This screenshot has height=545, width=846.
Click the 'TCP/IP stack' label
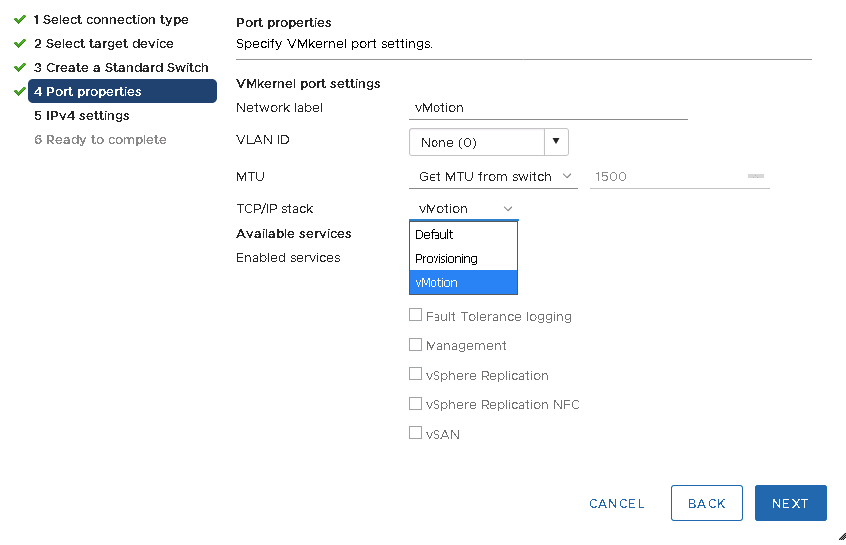point(275,208)
